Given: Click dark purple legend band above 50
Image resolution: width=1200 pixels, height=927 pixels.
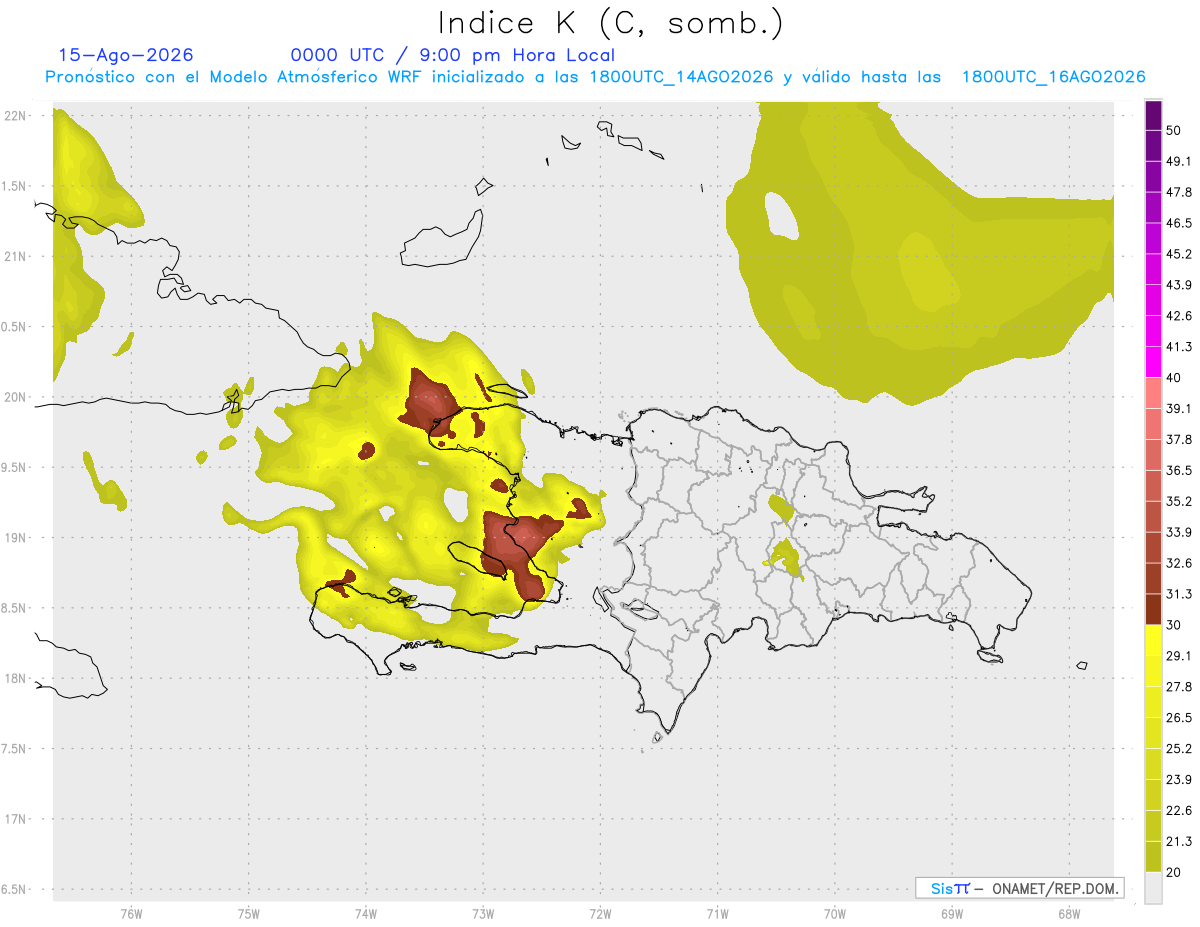Looking at the screenshot, I should click(x=1153, y=115).
